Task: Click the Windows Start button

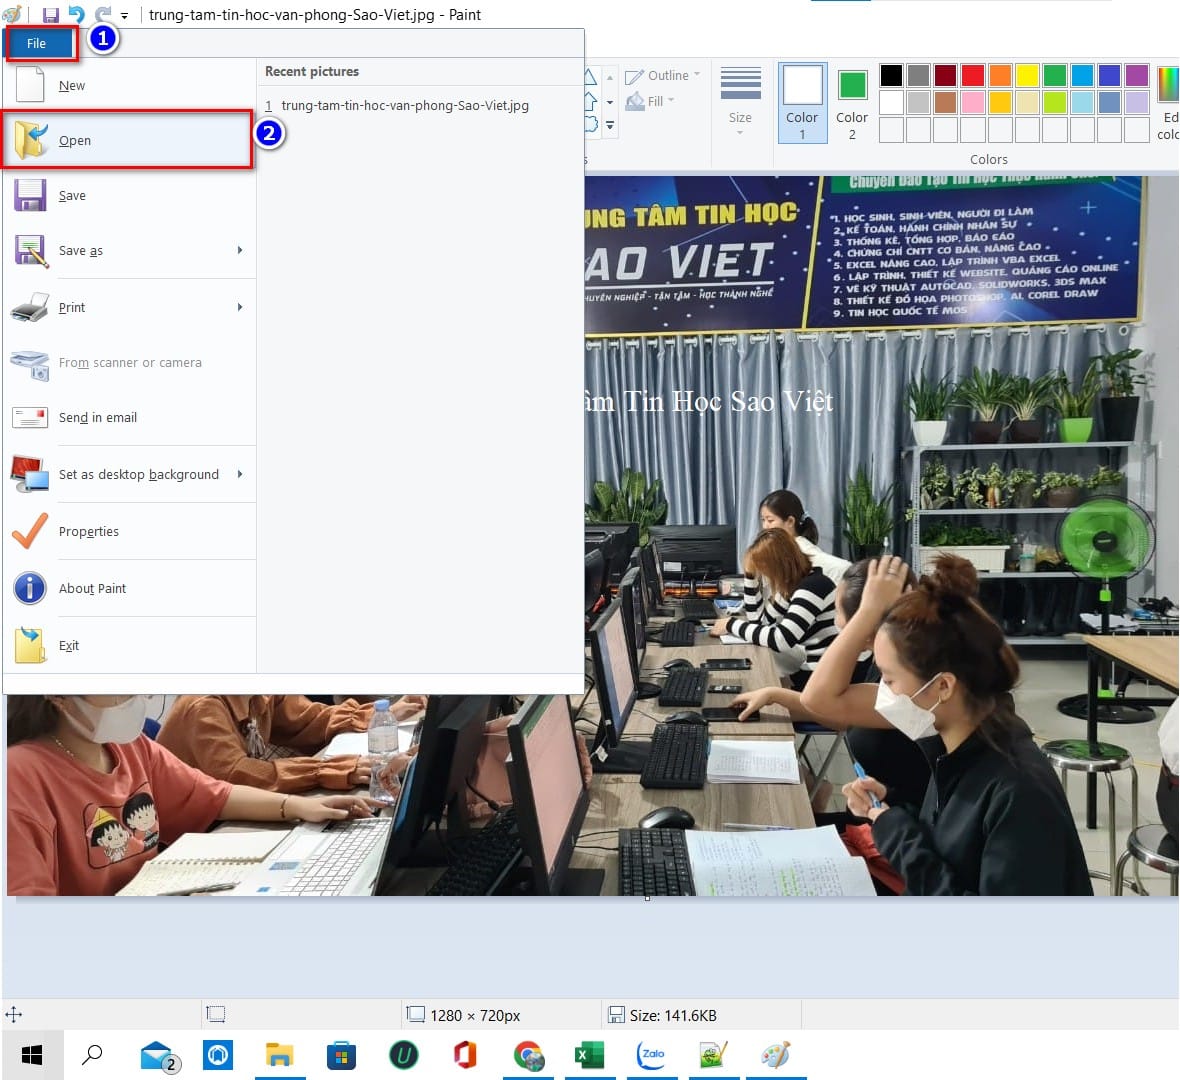Action: (x=32, y=1055)
